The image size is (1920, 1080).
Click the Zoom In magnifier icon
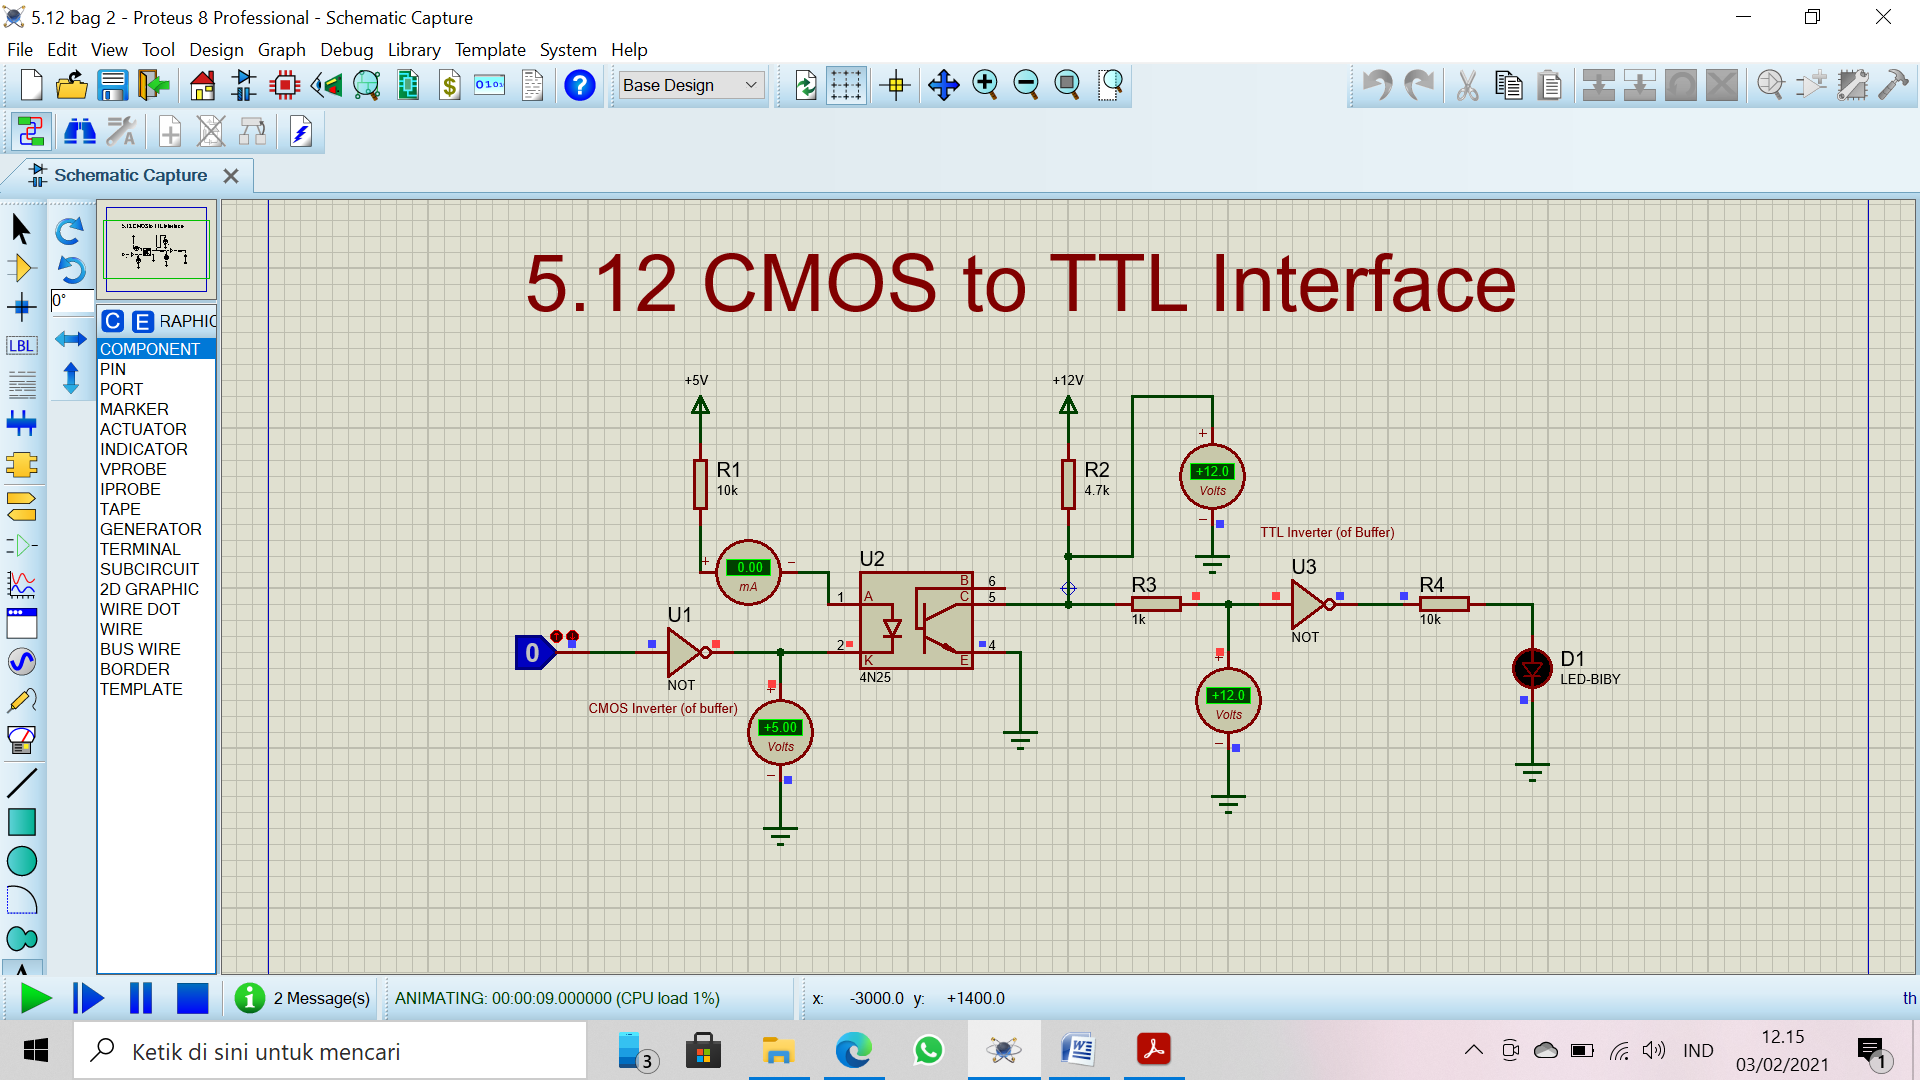[x=985, y=86]
